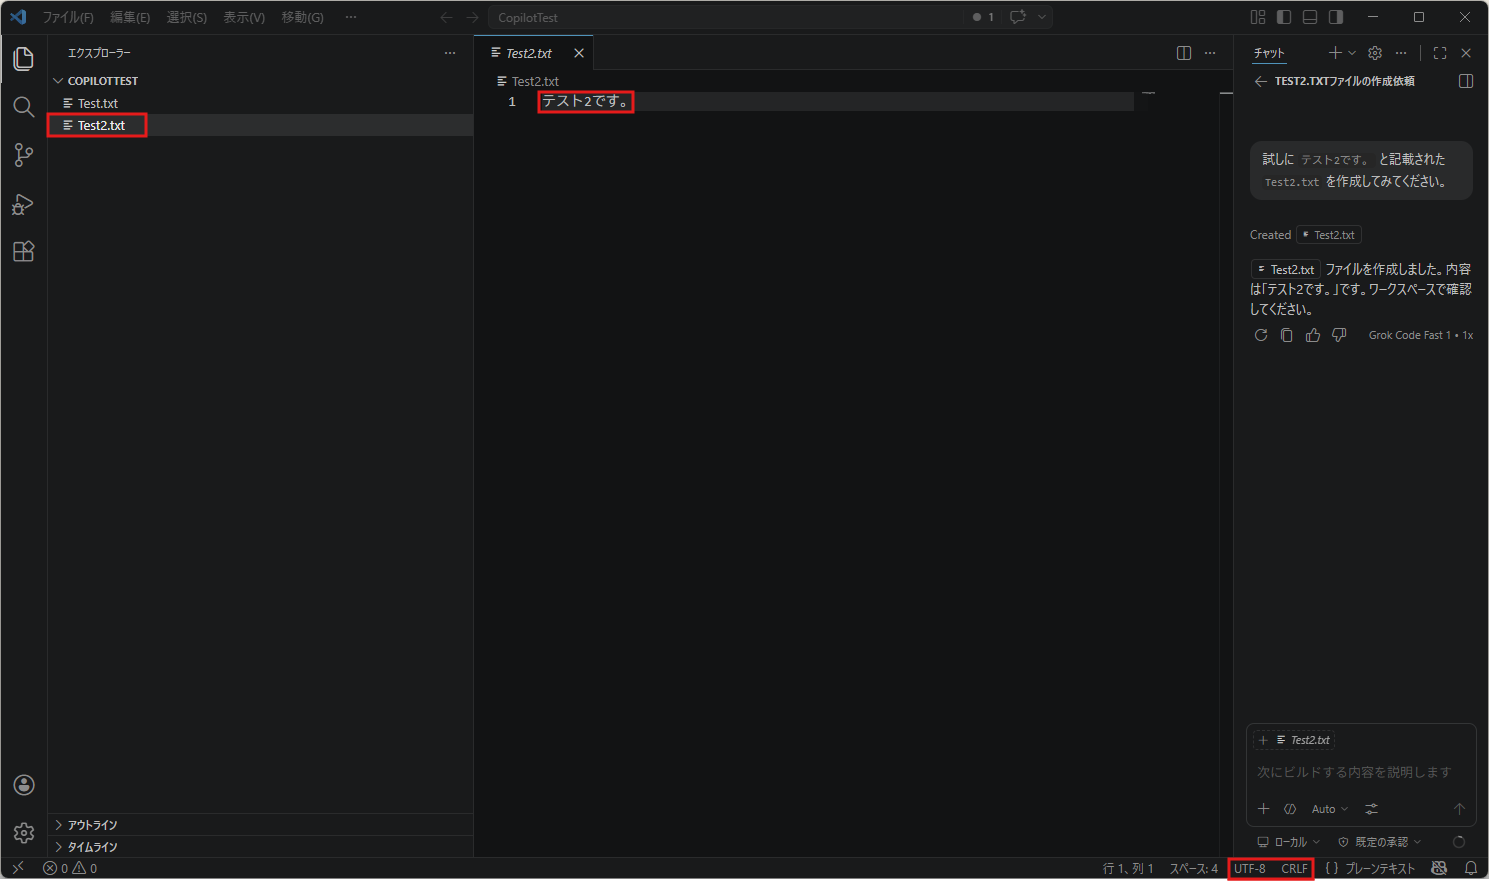Viewport: 1489px width, 882px height.
Task: Open the Source Control view
Action: [24, 155]
